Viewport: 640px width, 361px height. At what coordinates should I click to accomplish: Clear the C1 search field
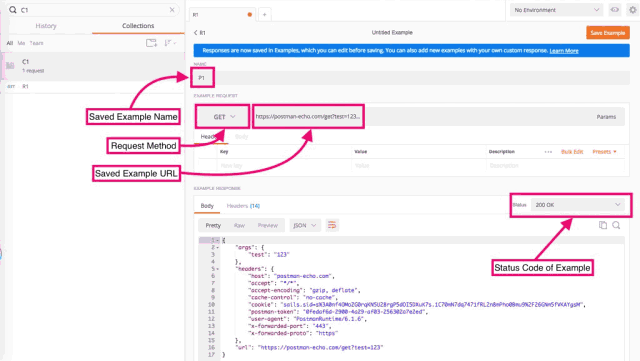172,10
